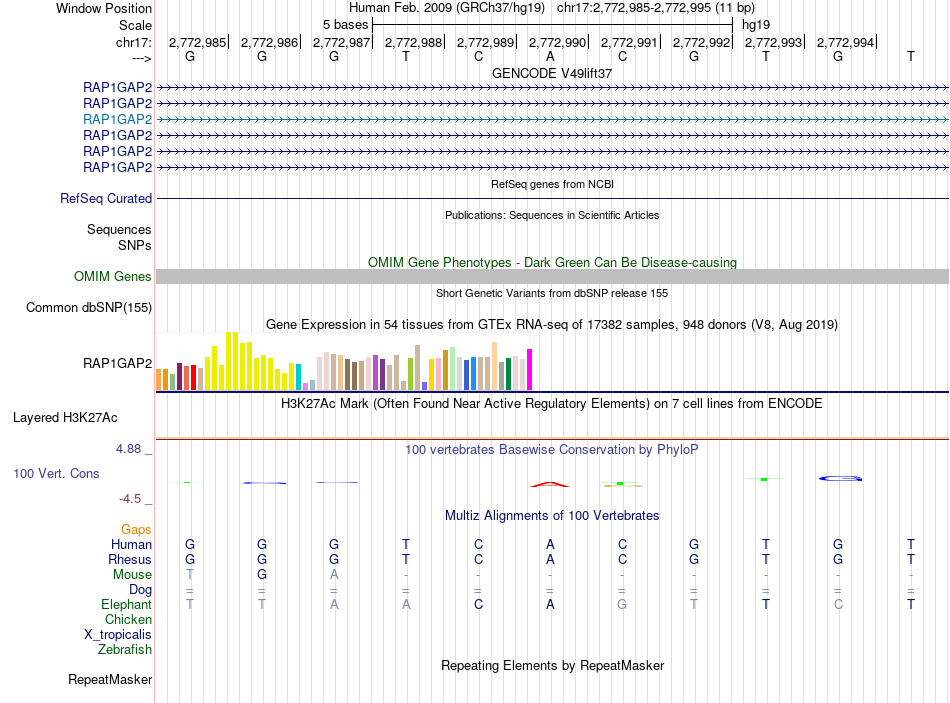Click the 5 bases scale bar
950x703 pixels.
click(x=551, y=24)
